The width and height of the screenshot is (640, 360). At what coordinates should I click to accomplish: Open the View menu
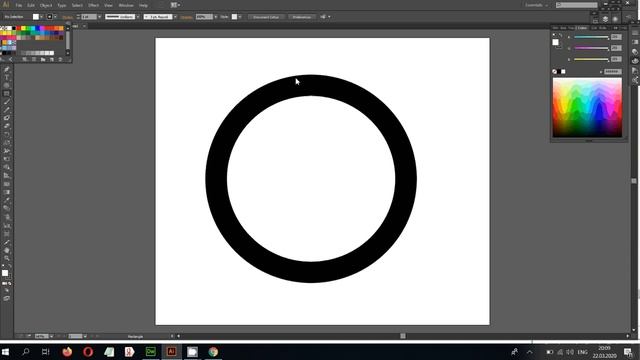pos(108,5)
